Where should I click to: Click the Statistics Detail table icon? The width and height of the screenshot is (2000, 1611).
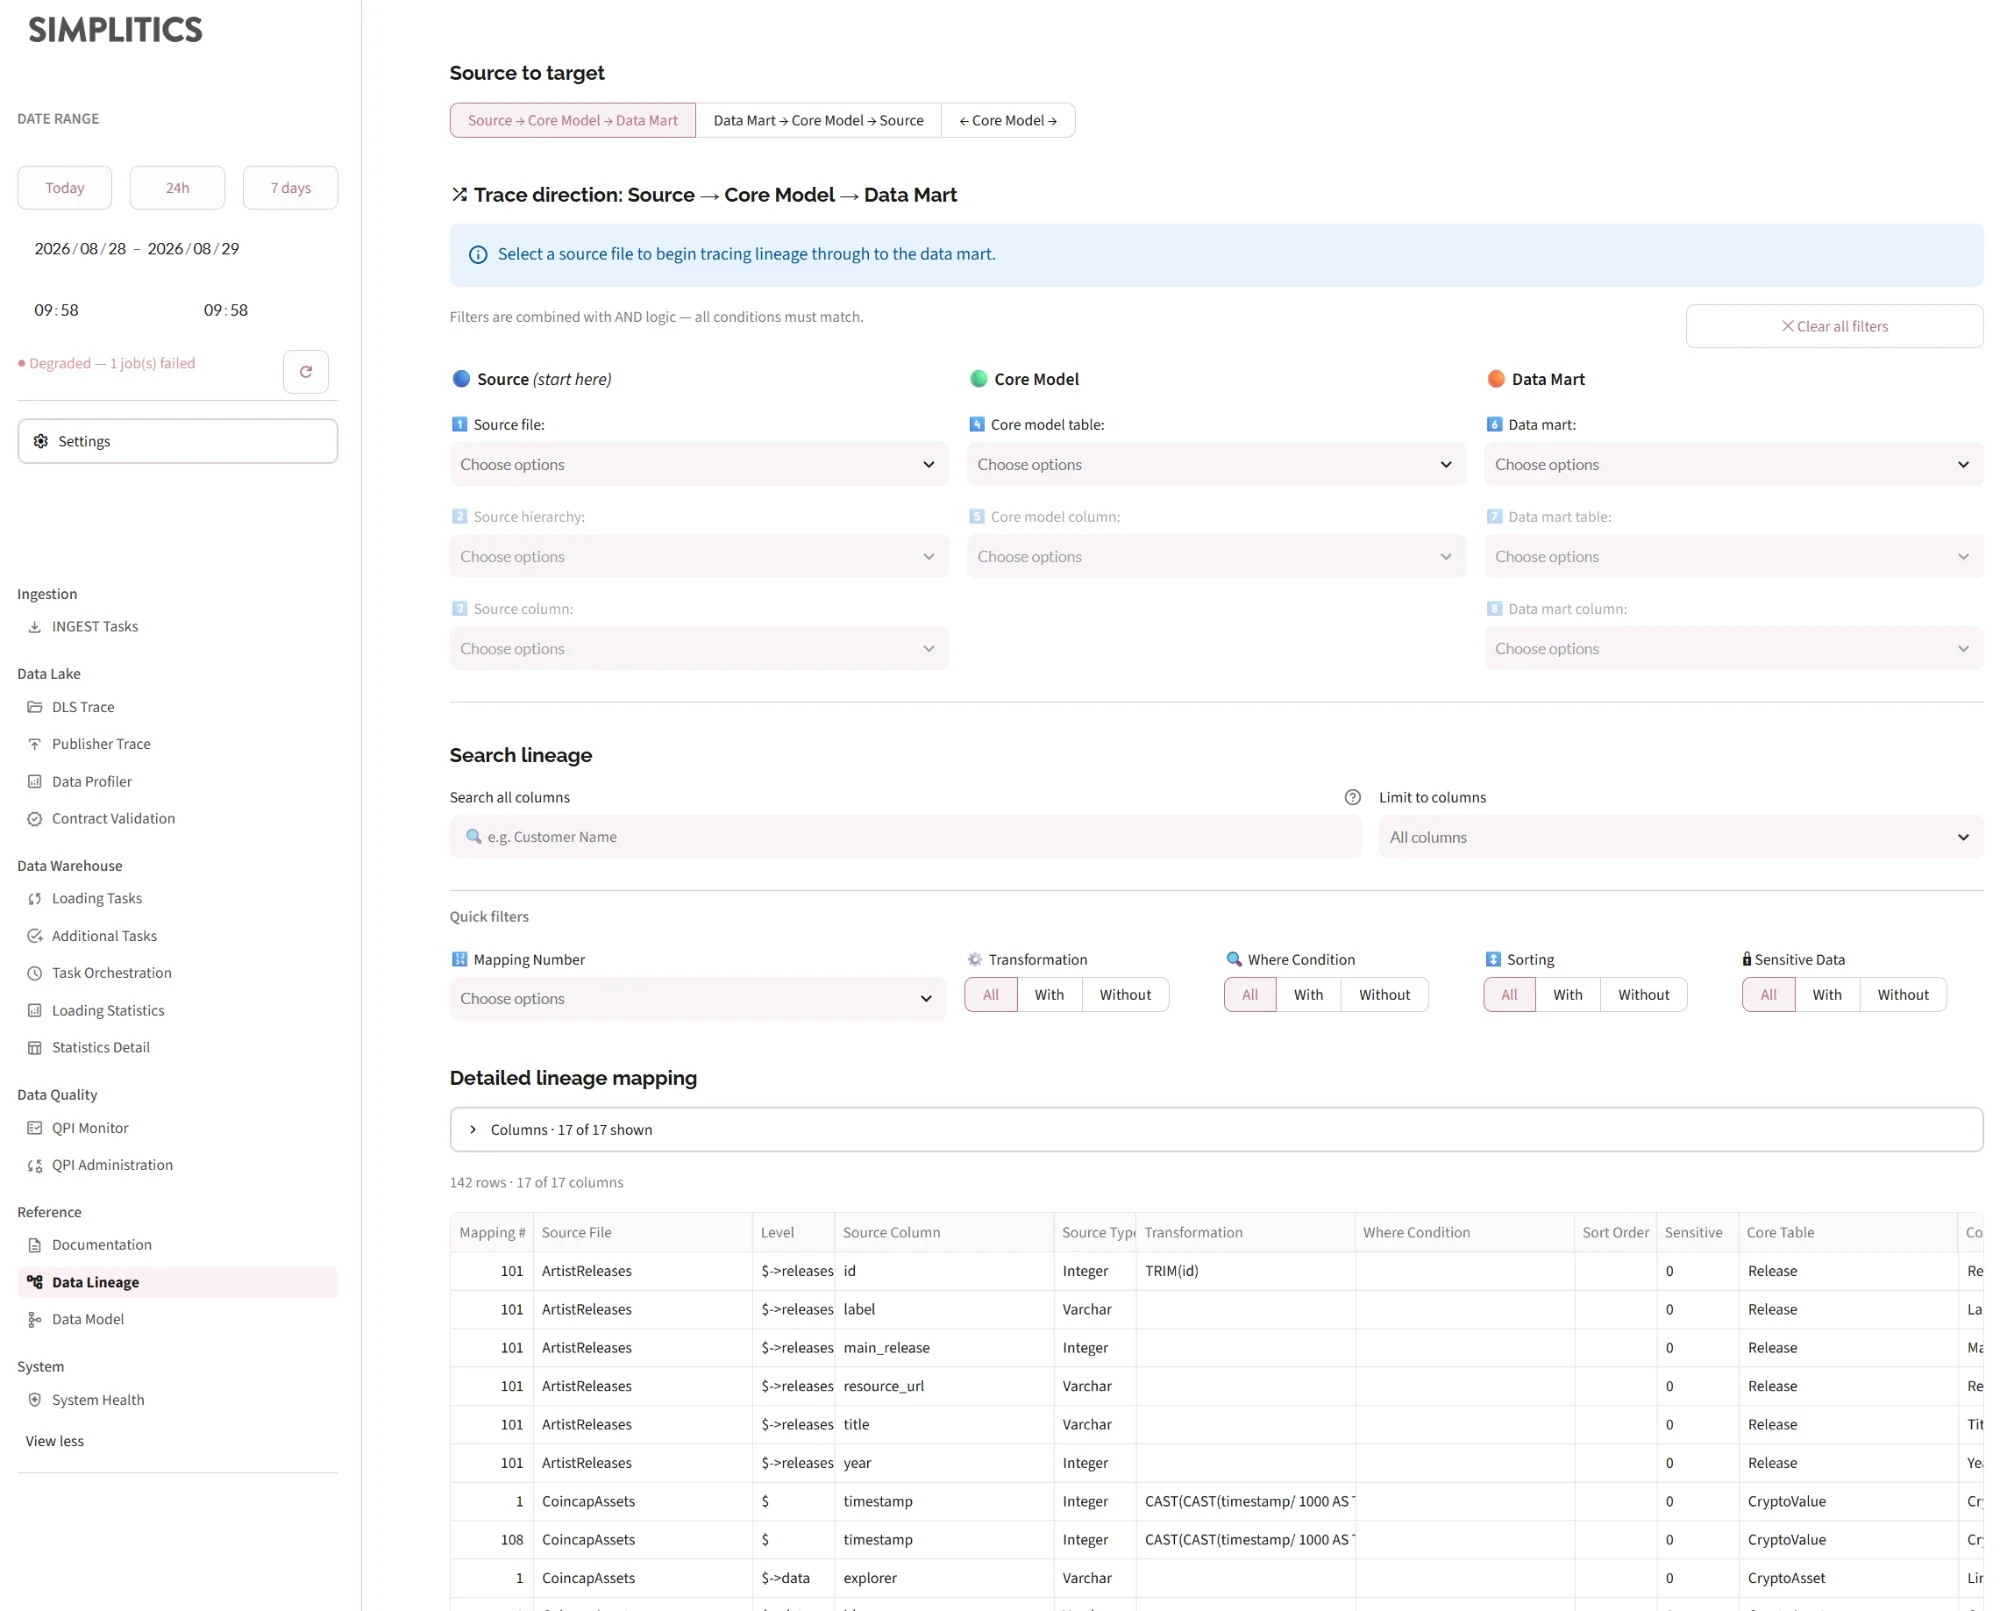pos(35,1048)
